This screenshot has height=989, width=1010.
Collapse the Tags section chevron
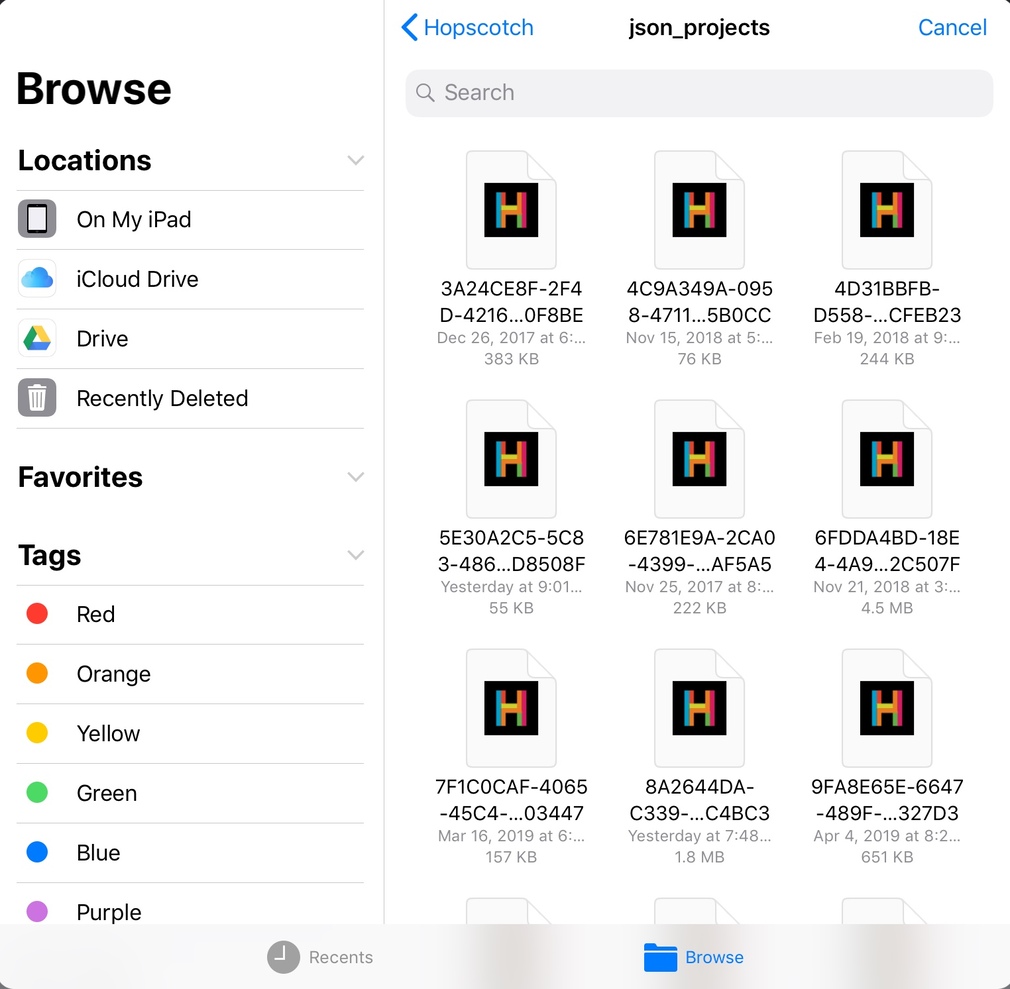click(x=356, y=555)
